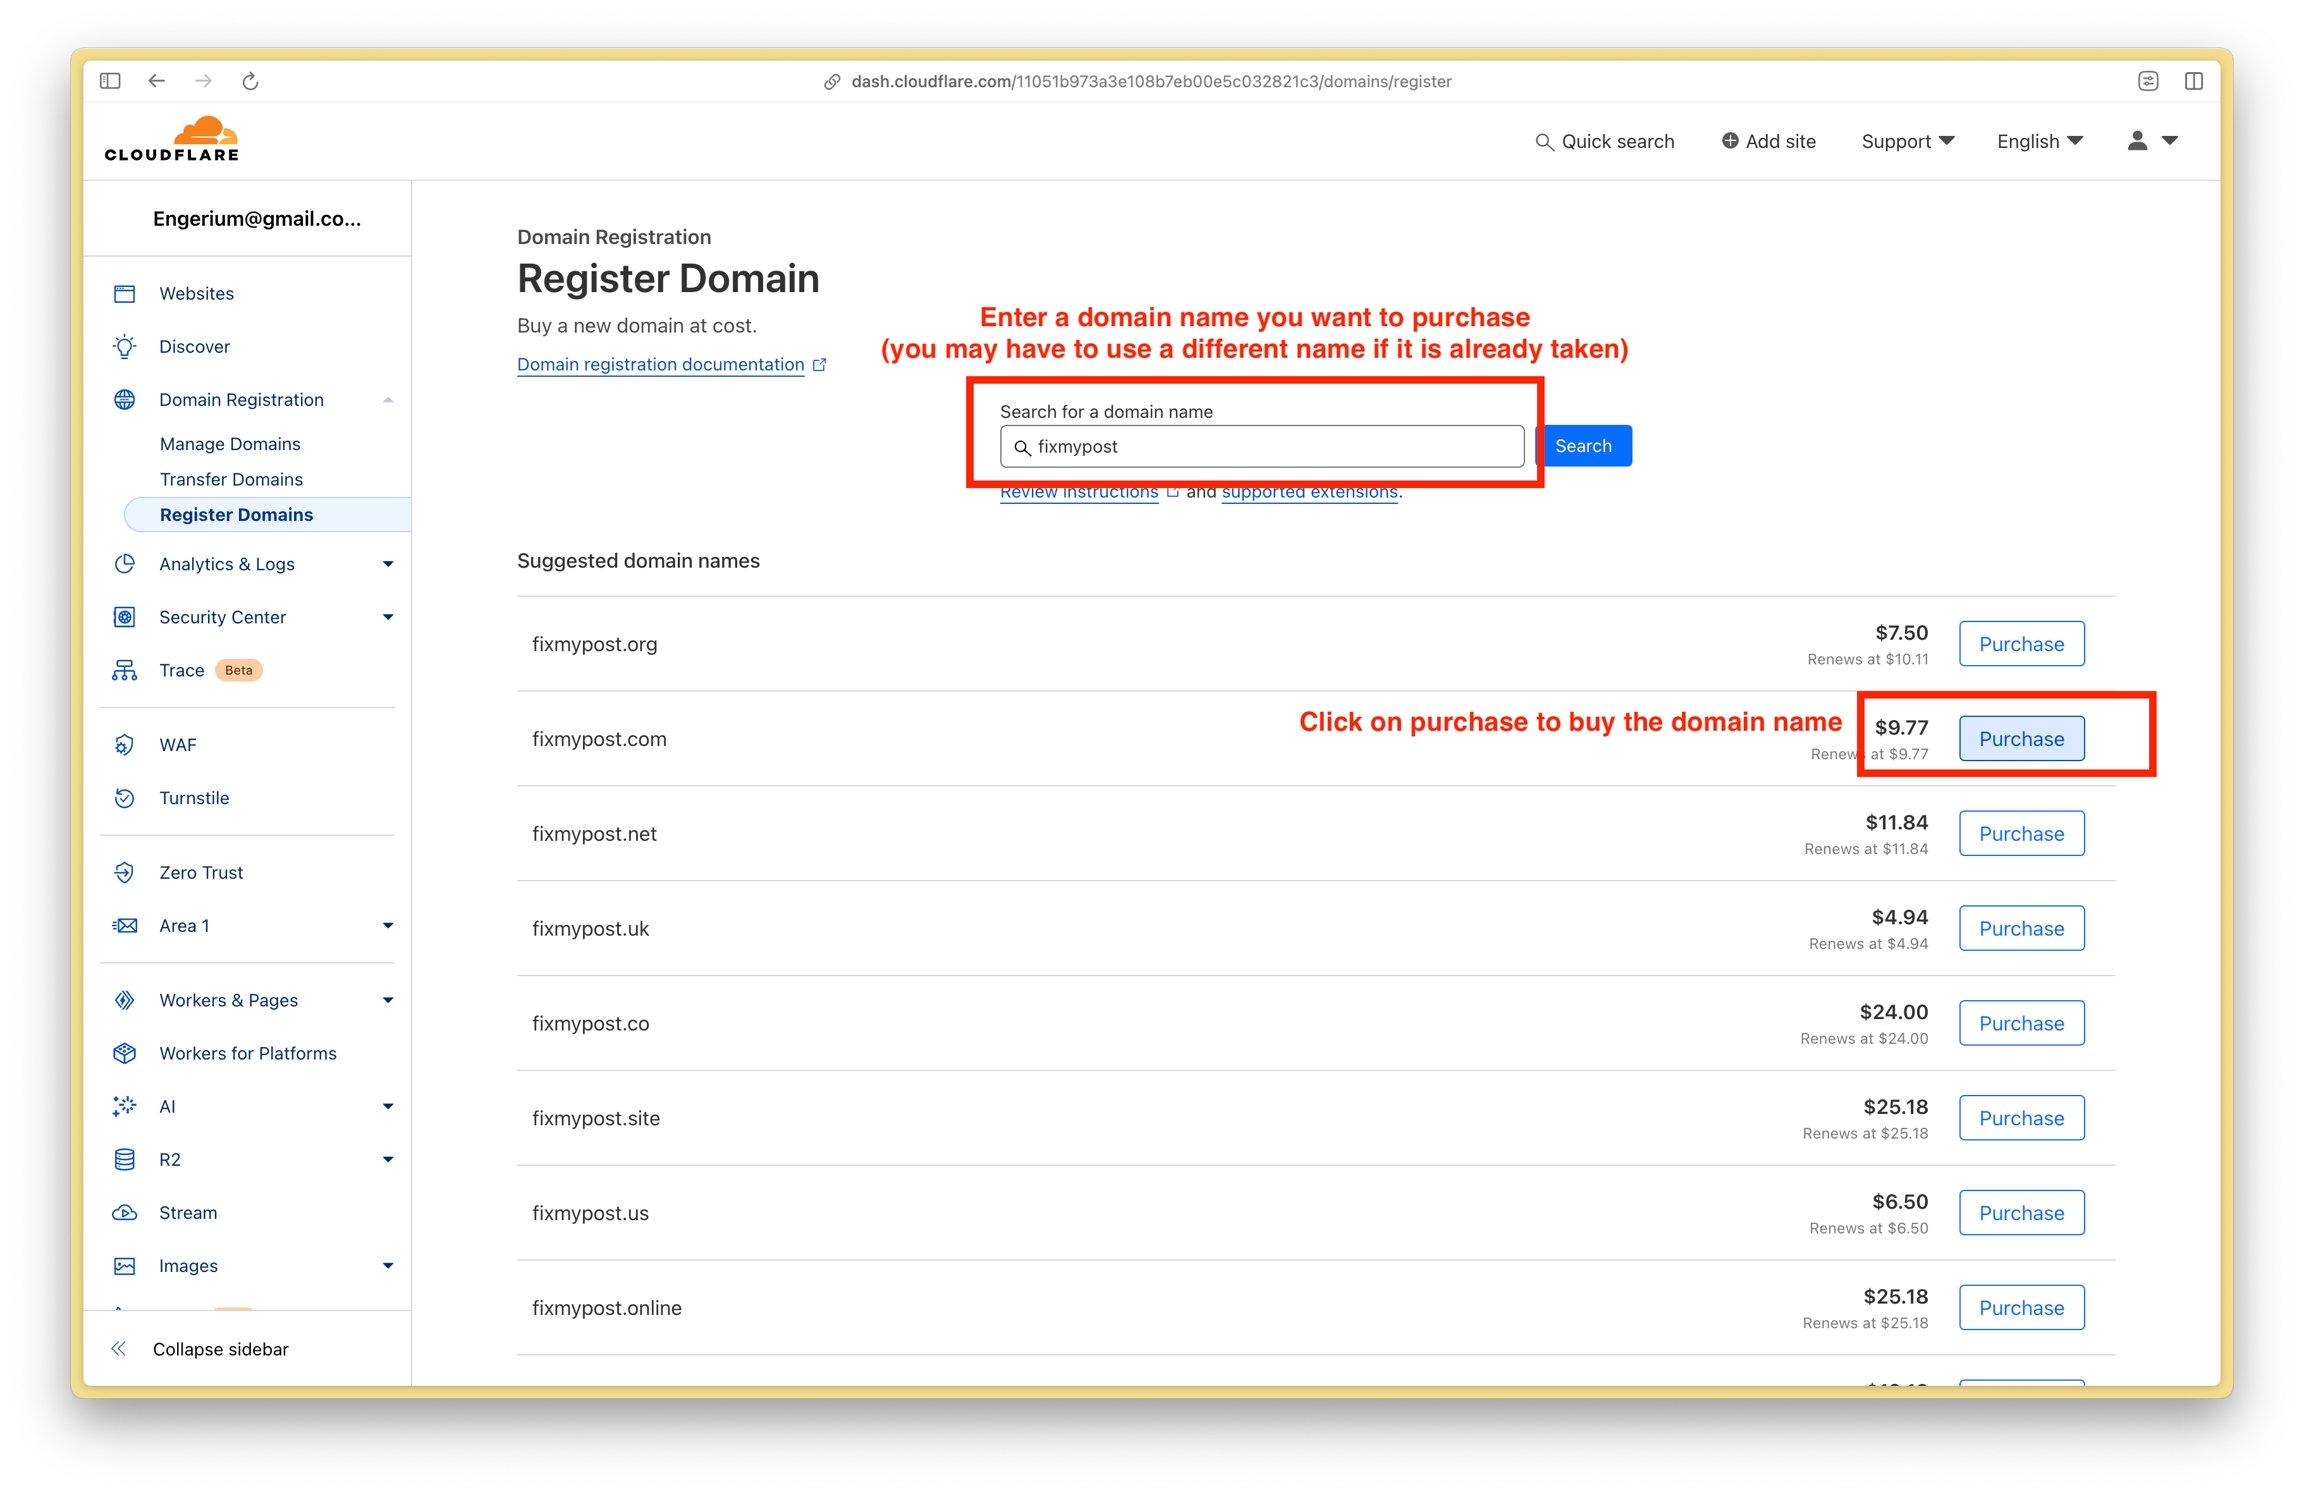Open Manage Domains in sidebar
Viewport: 2304px width, 1492px height.
point(230,443)
